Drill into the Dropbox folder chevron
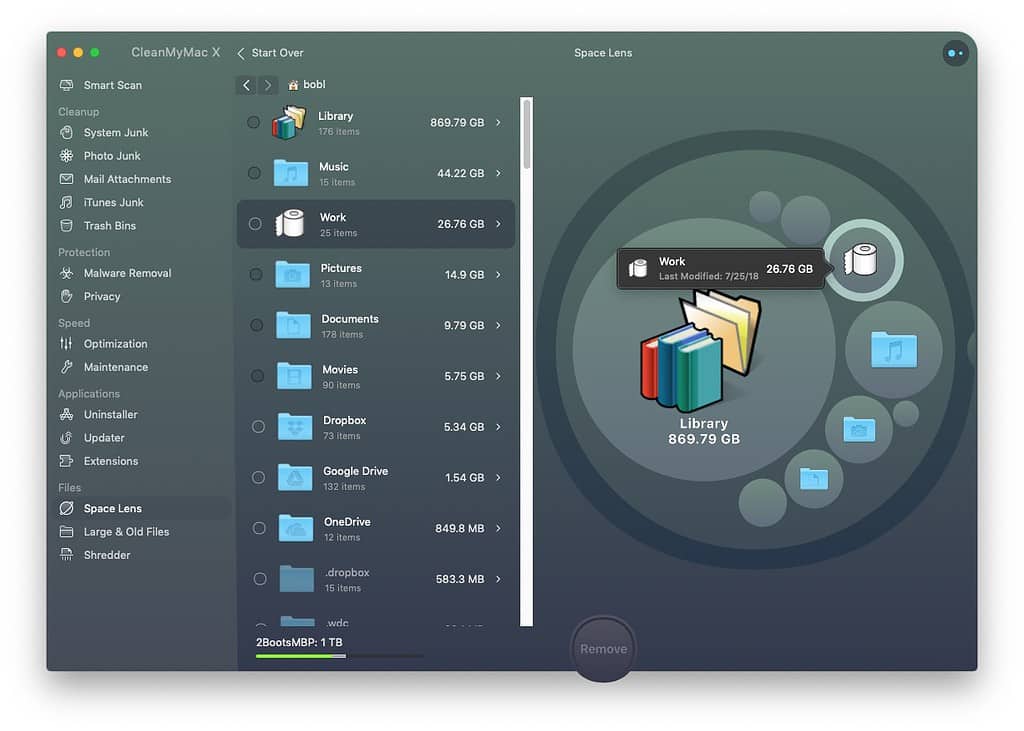Image resolution: width=1024 pixels, height=731 pixels. [498, 427]
